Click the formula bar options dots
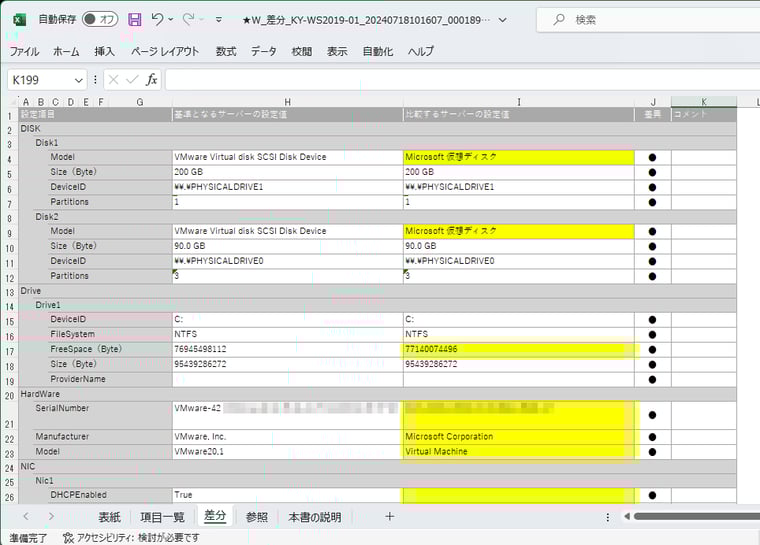The image size is (760, 545). pyautogui.click(x=95, y=80)
